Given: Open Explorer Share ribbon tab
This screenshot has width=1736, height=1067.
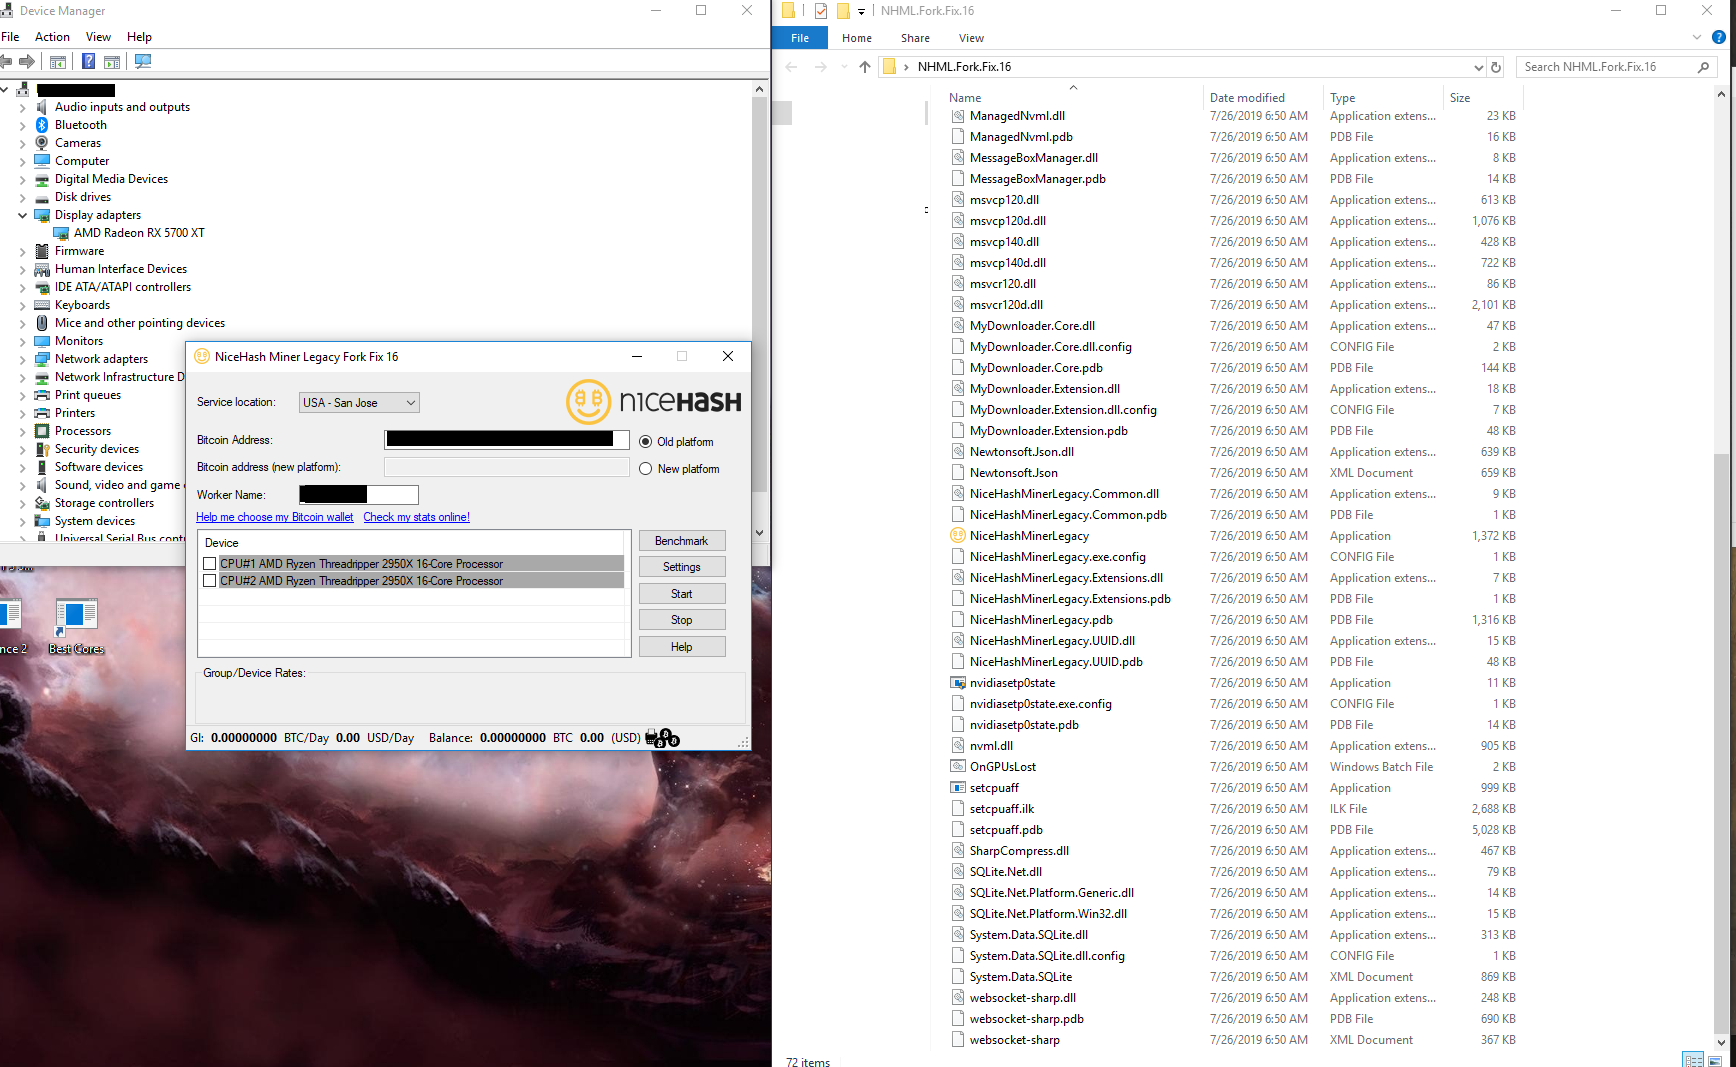Looking at the screenshot, I should (915, 38).
